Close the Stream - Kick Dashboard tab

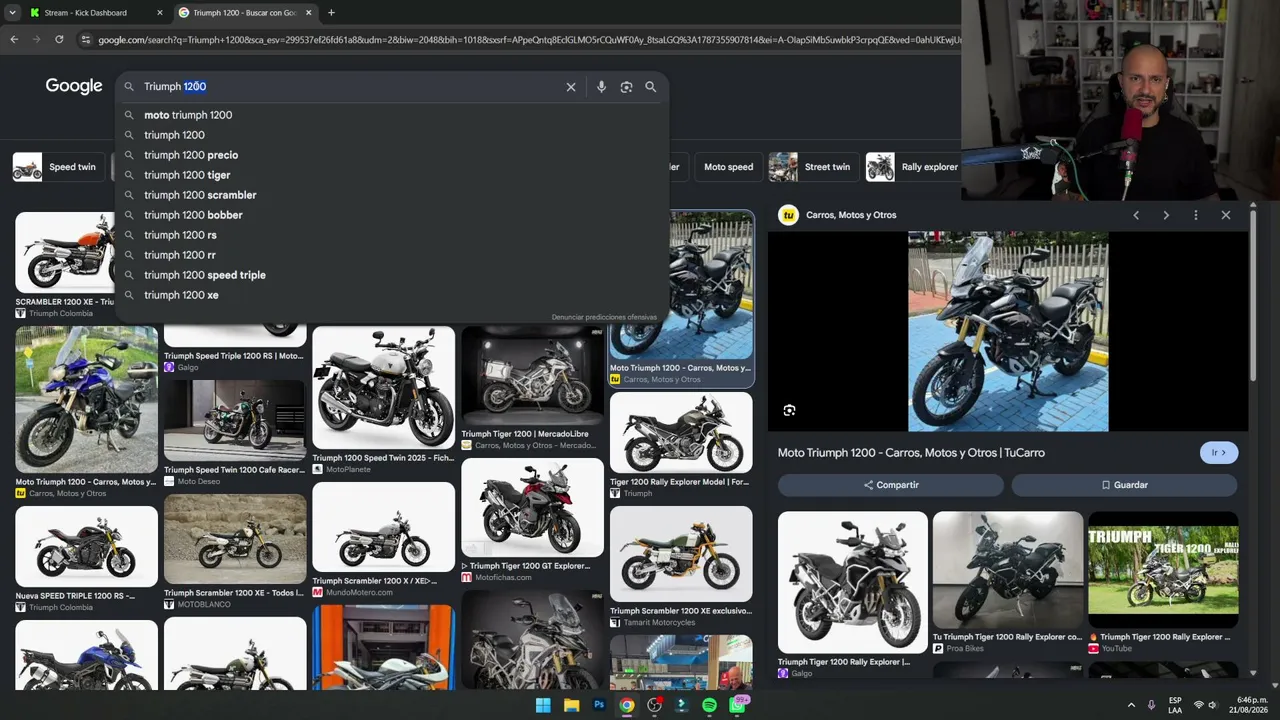click(159, 13)
